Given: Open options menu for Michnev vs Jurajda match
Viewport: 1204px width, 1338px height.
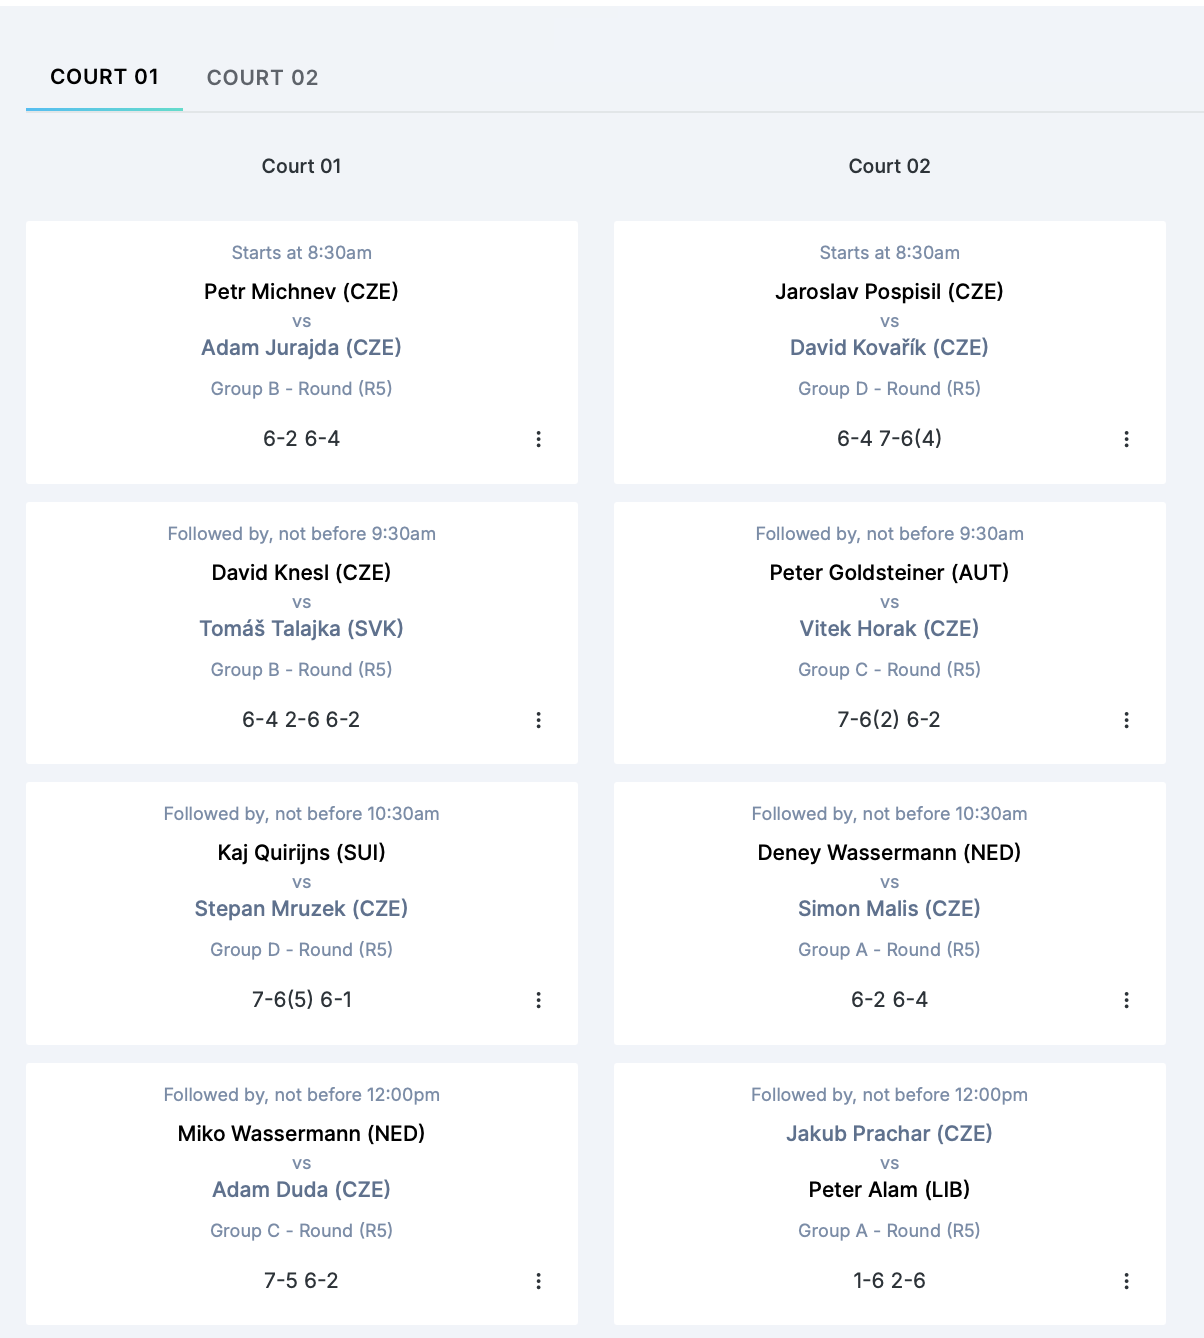Looking at the screenshot, I should pyautogui.click(x=538, y=439).
